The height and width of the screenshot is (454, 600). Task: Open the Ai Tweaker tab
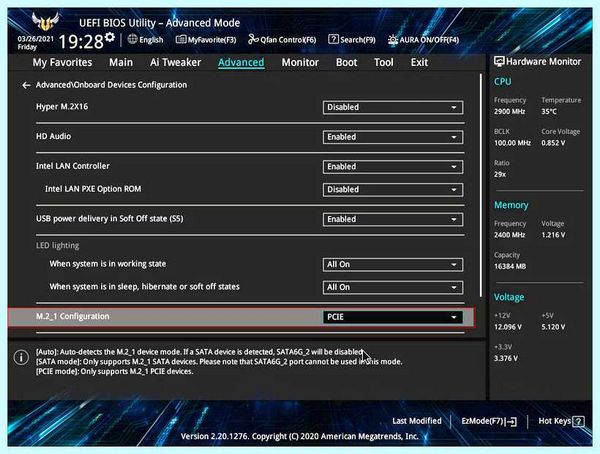pyautogui.click(x=175, y=62)
